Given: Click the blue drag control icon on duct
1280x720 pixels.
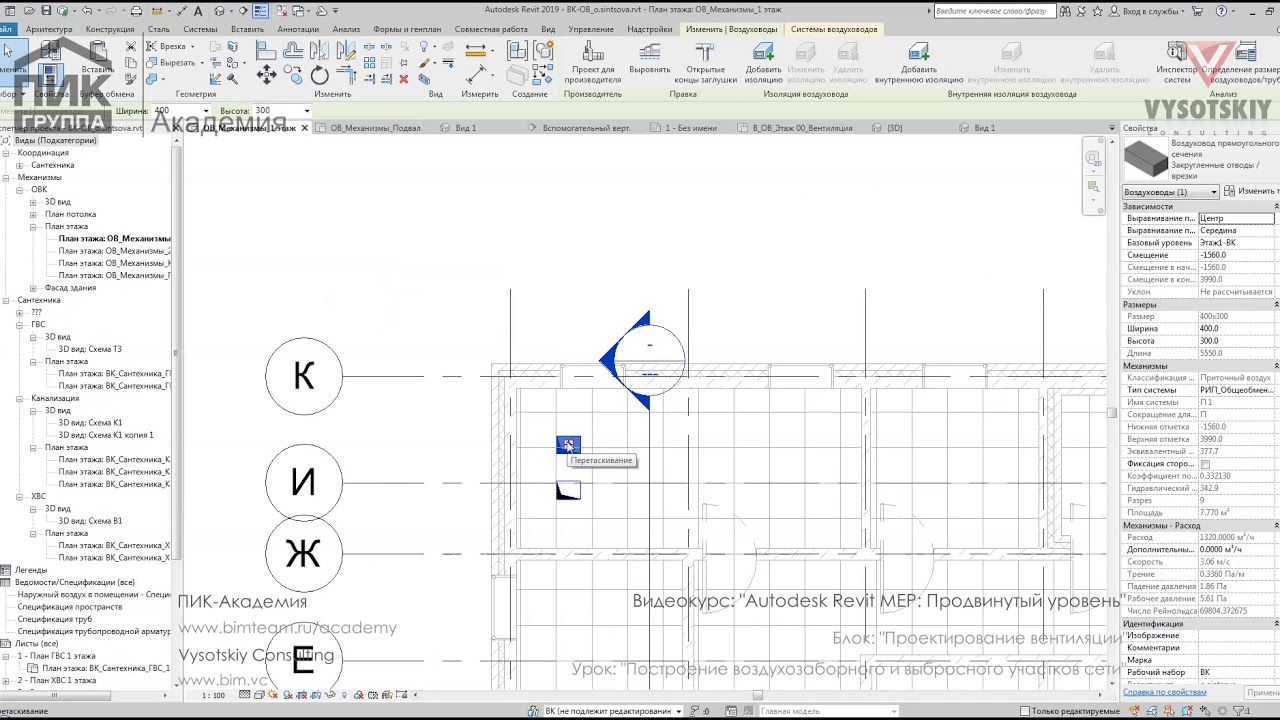Looking at the screenshot, I should pyautogui.click(x=568, y=445).
